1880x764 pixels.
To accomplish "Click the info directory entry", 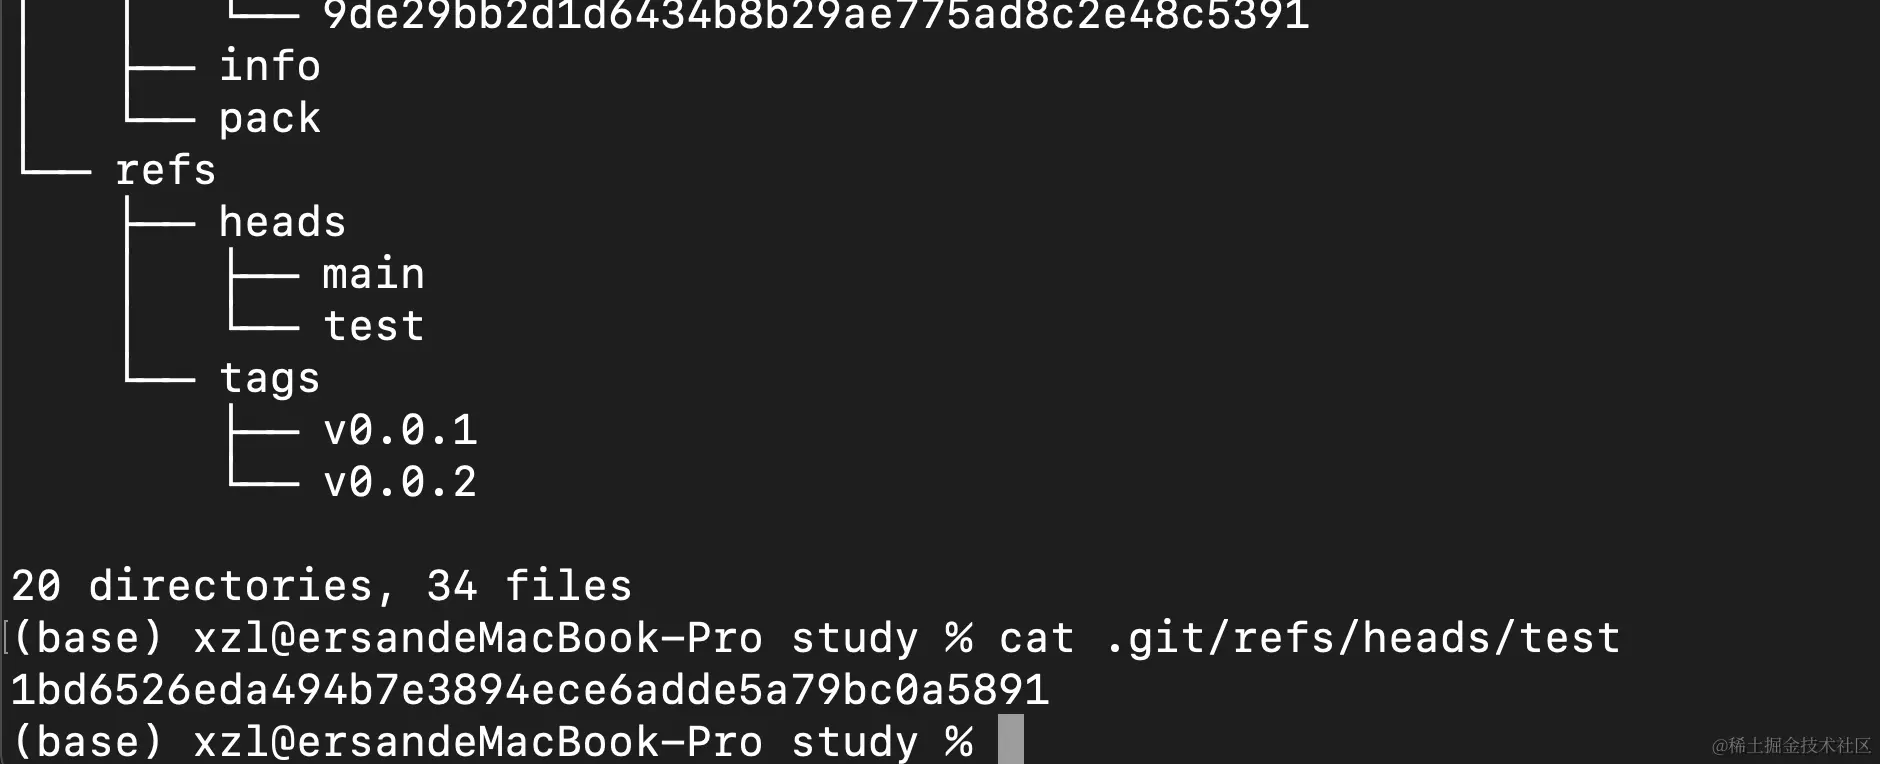I will [x=270, y=66].
